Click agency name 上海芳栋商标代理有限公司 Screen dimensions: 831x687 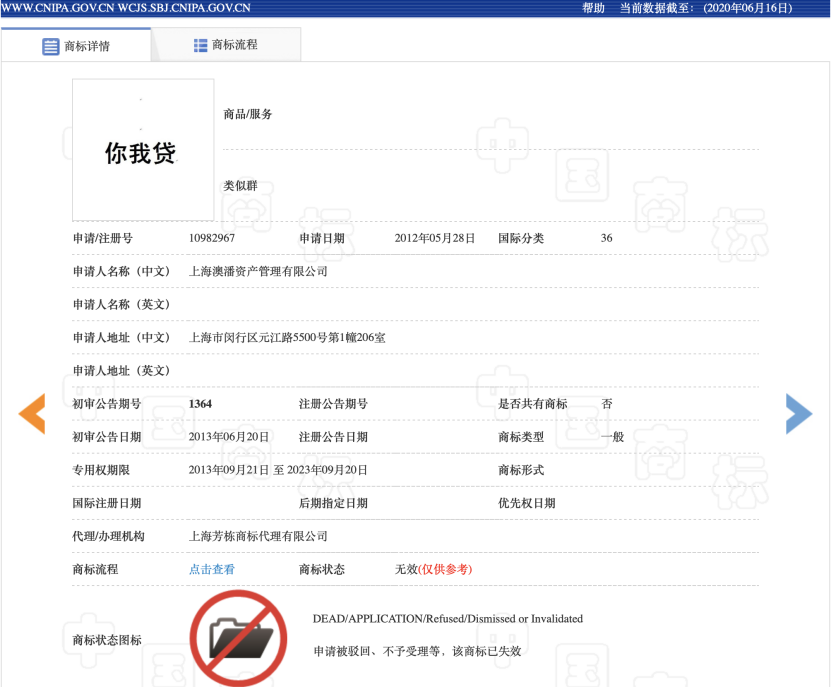[258, 536]
